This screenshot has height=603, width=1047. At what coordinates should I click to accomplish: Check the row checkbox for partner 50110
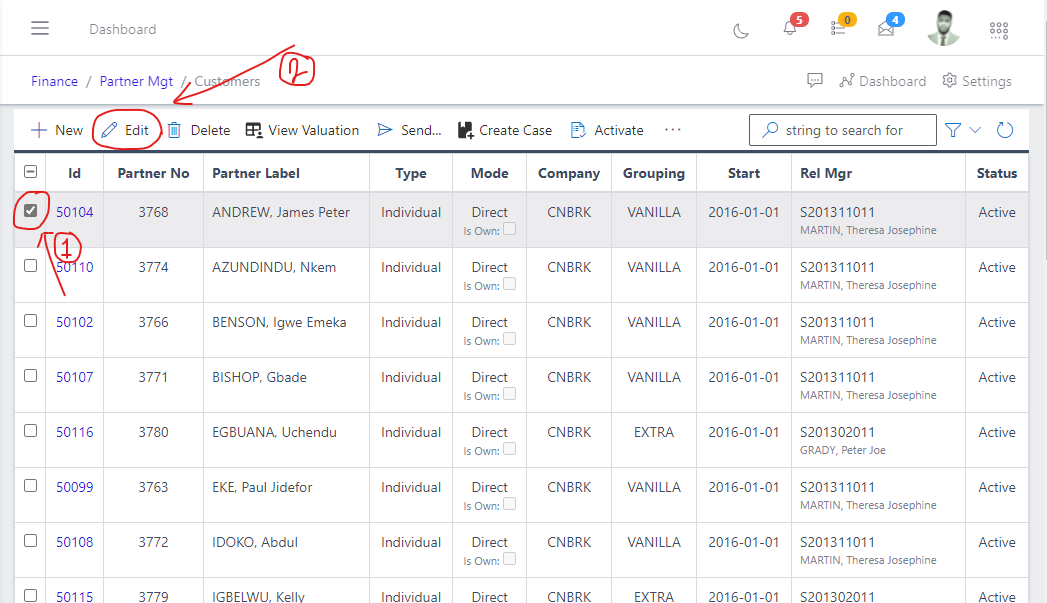pos(29,265)
